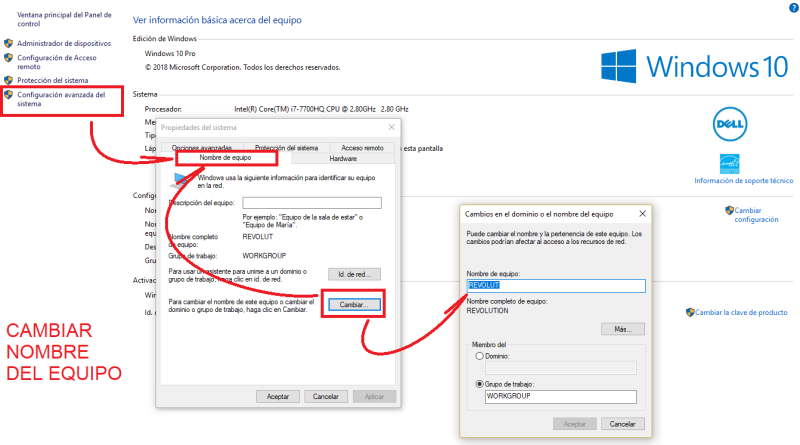Close Cambios en el dominio dialog
The height and width of the screenshot is (445, 800).
click(642, 214)
